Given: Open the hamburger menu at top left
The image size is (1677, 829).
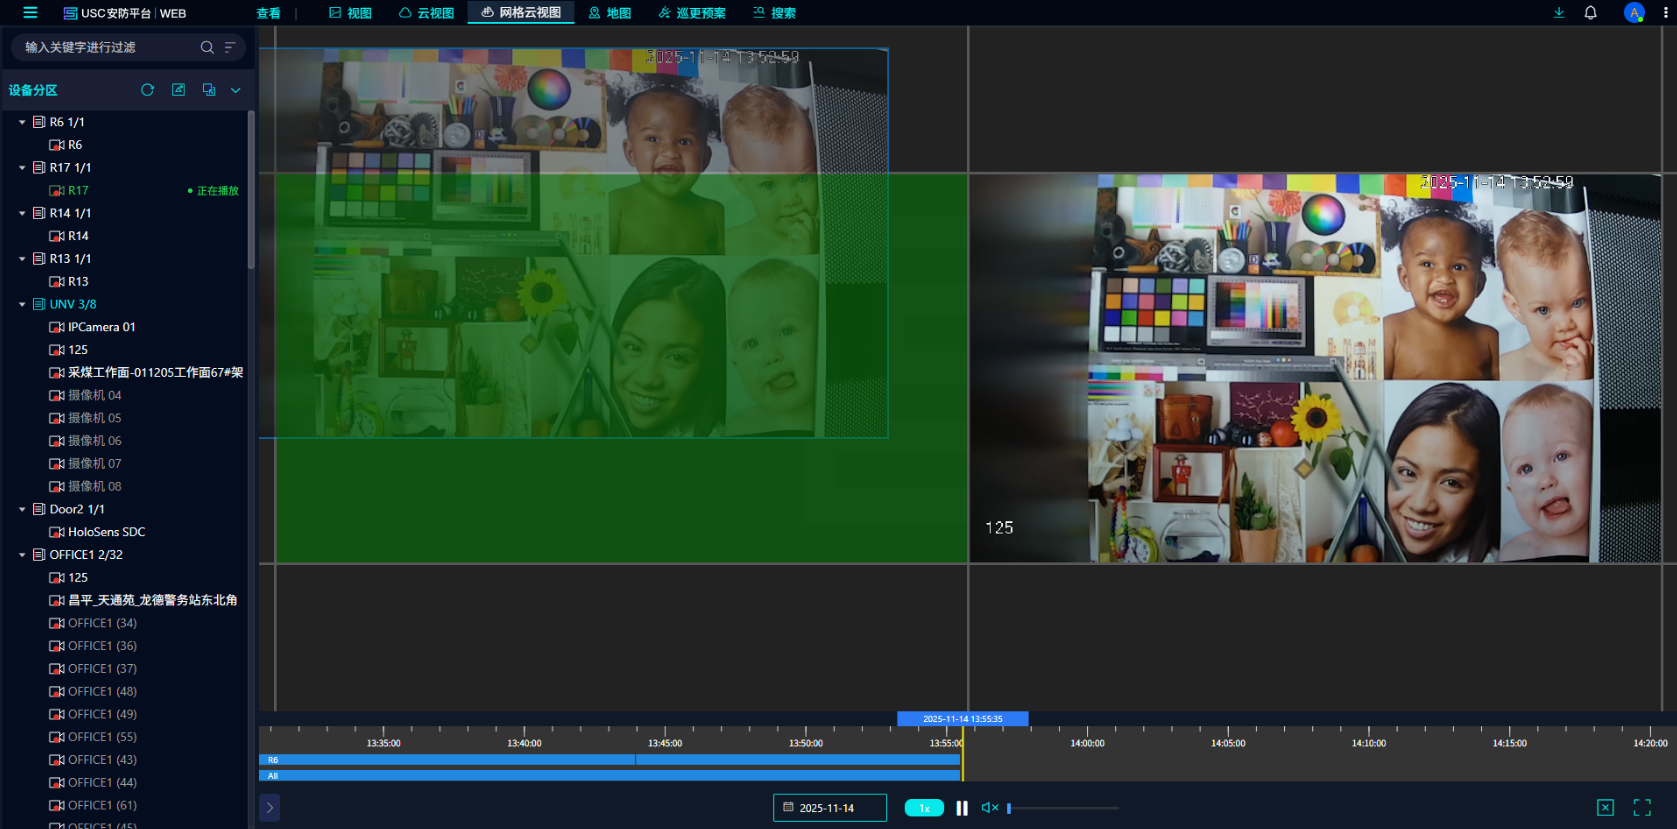Looking at the screenshot, I should click(x=30, y=13).
